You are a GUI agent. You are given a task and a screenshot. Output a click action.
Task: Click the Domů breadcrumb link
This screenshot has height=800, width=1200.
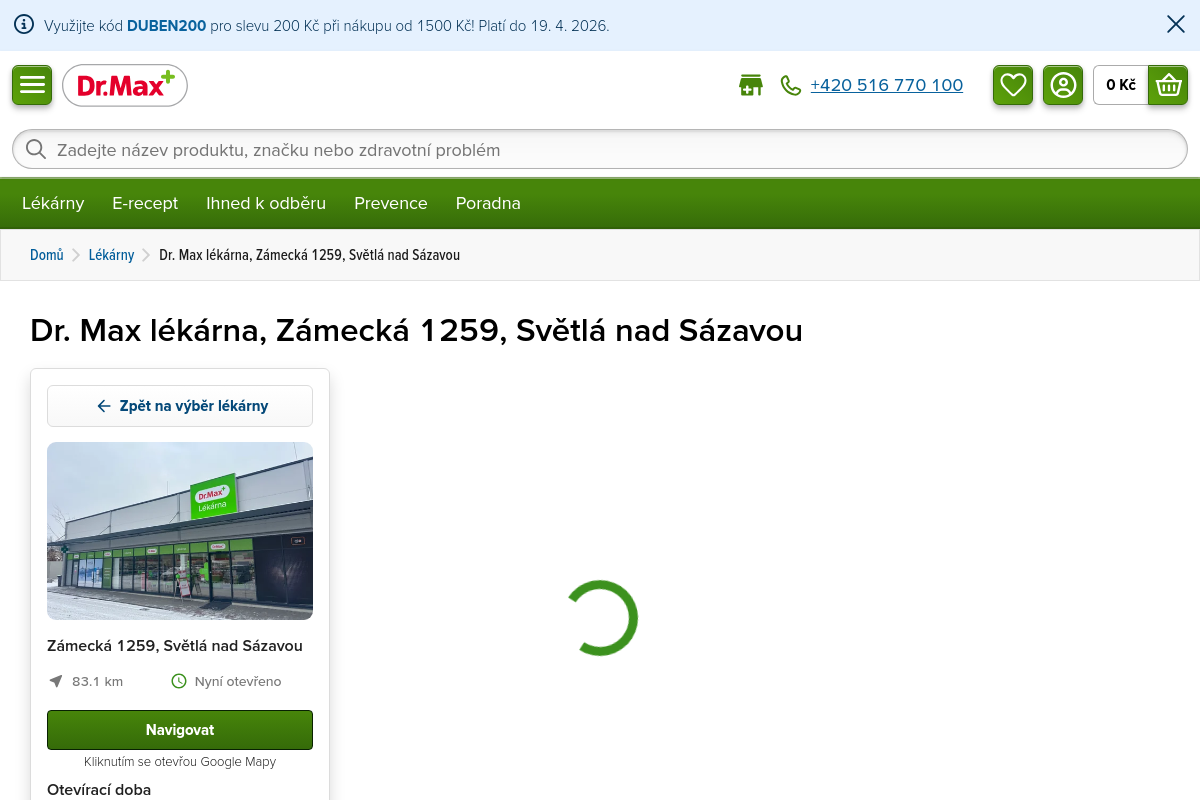pos(47,255)
